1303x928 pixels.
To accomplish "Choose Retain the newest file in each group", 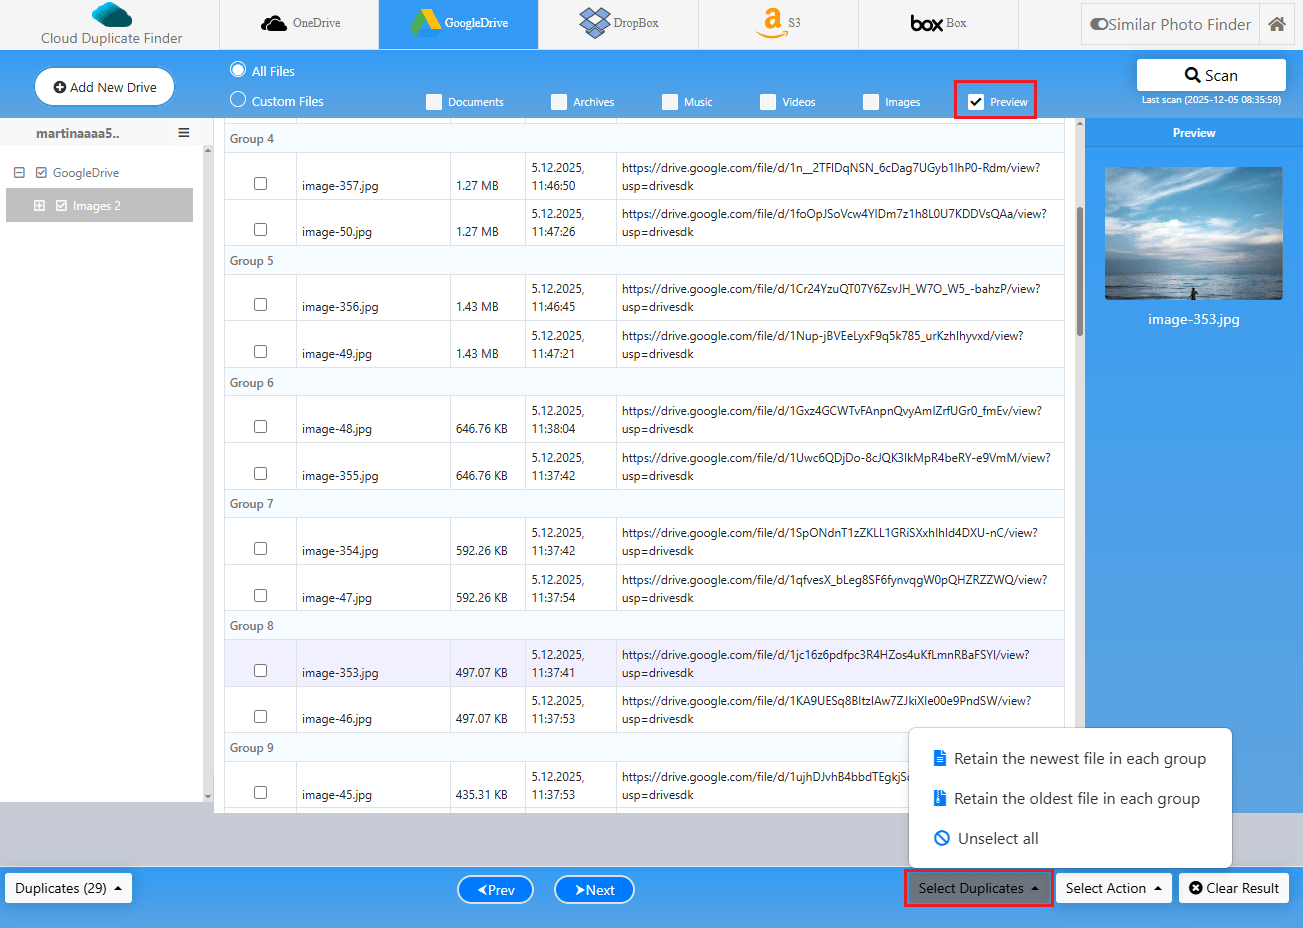I will coord(1079,759).
